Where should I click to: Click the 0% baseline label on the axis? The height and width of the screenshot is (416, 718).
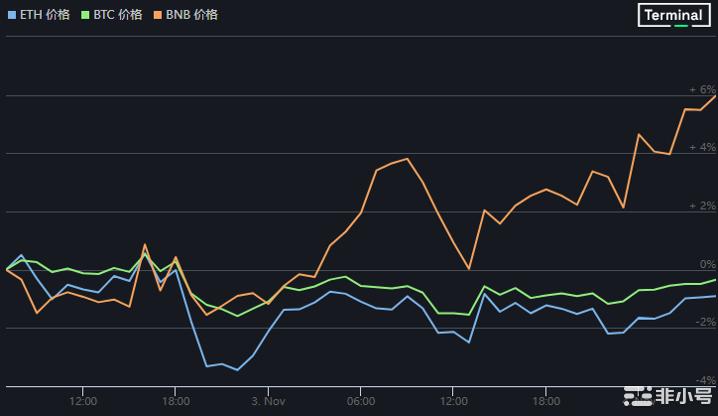coord(707,264)
